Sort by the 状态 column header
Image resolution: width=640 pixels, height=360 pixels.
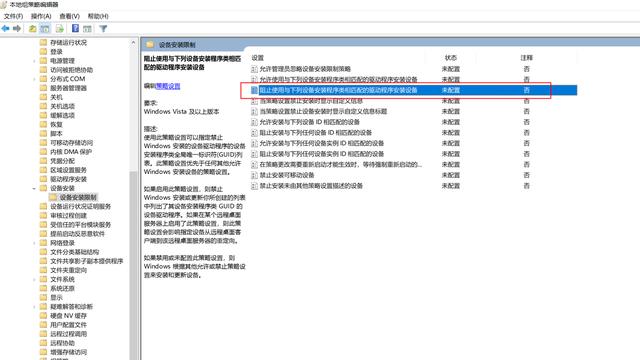click(451, 58)
